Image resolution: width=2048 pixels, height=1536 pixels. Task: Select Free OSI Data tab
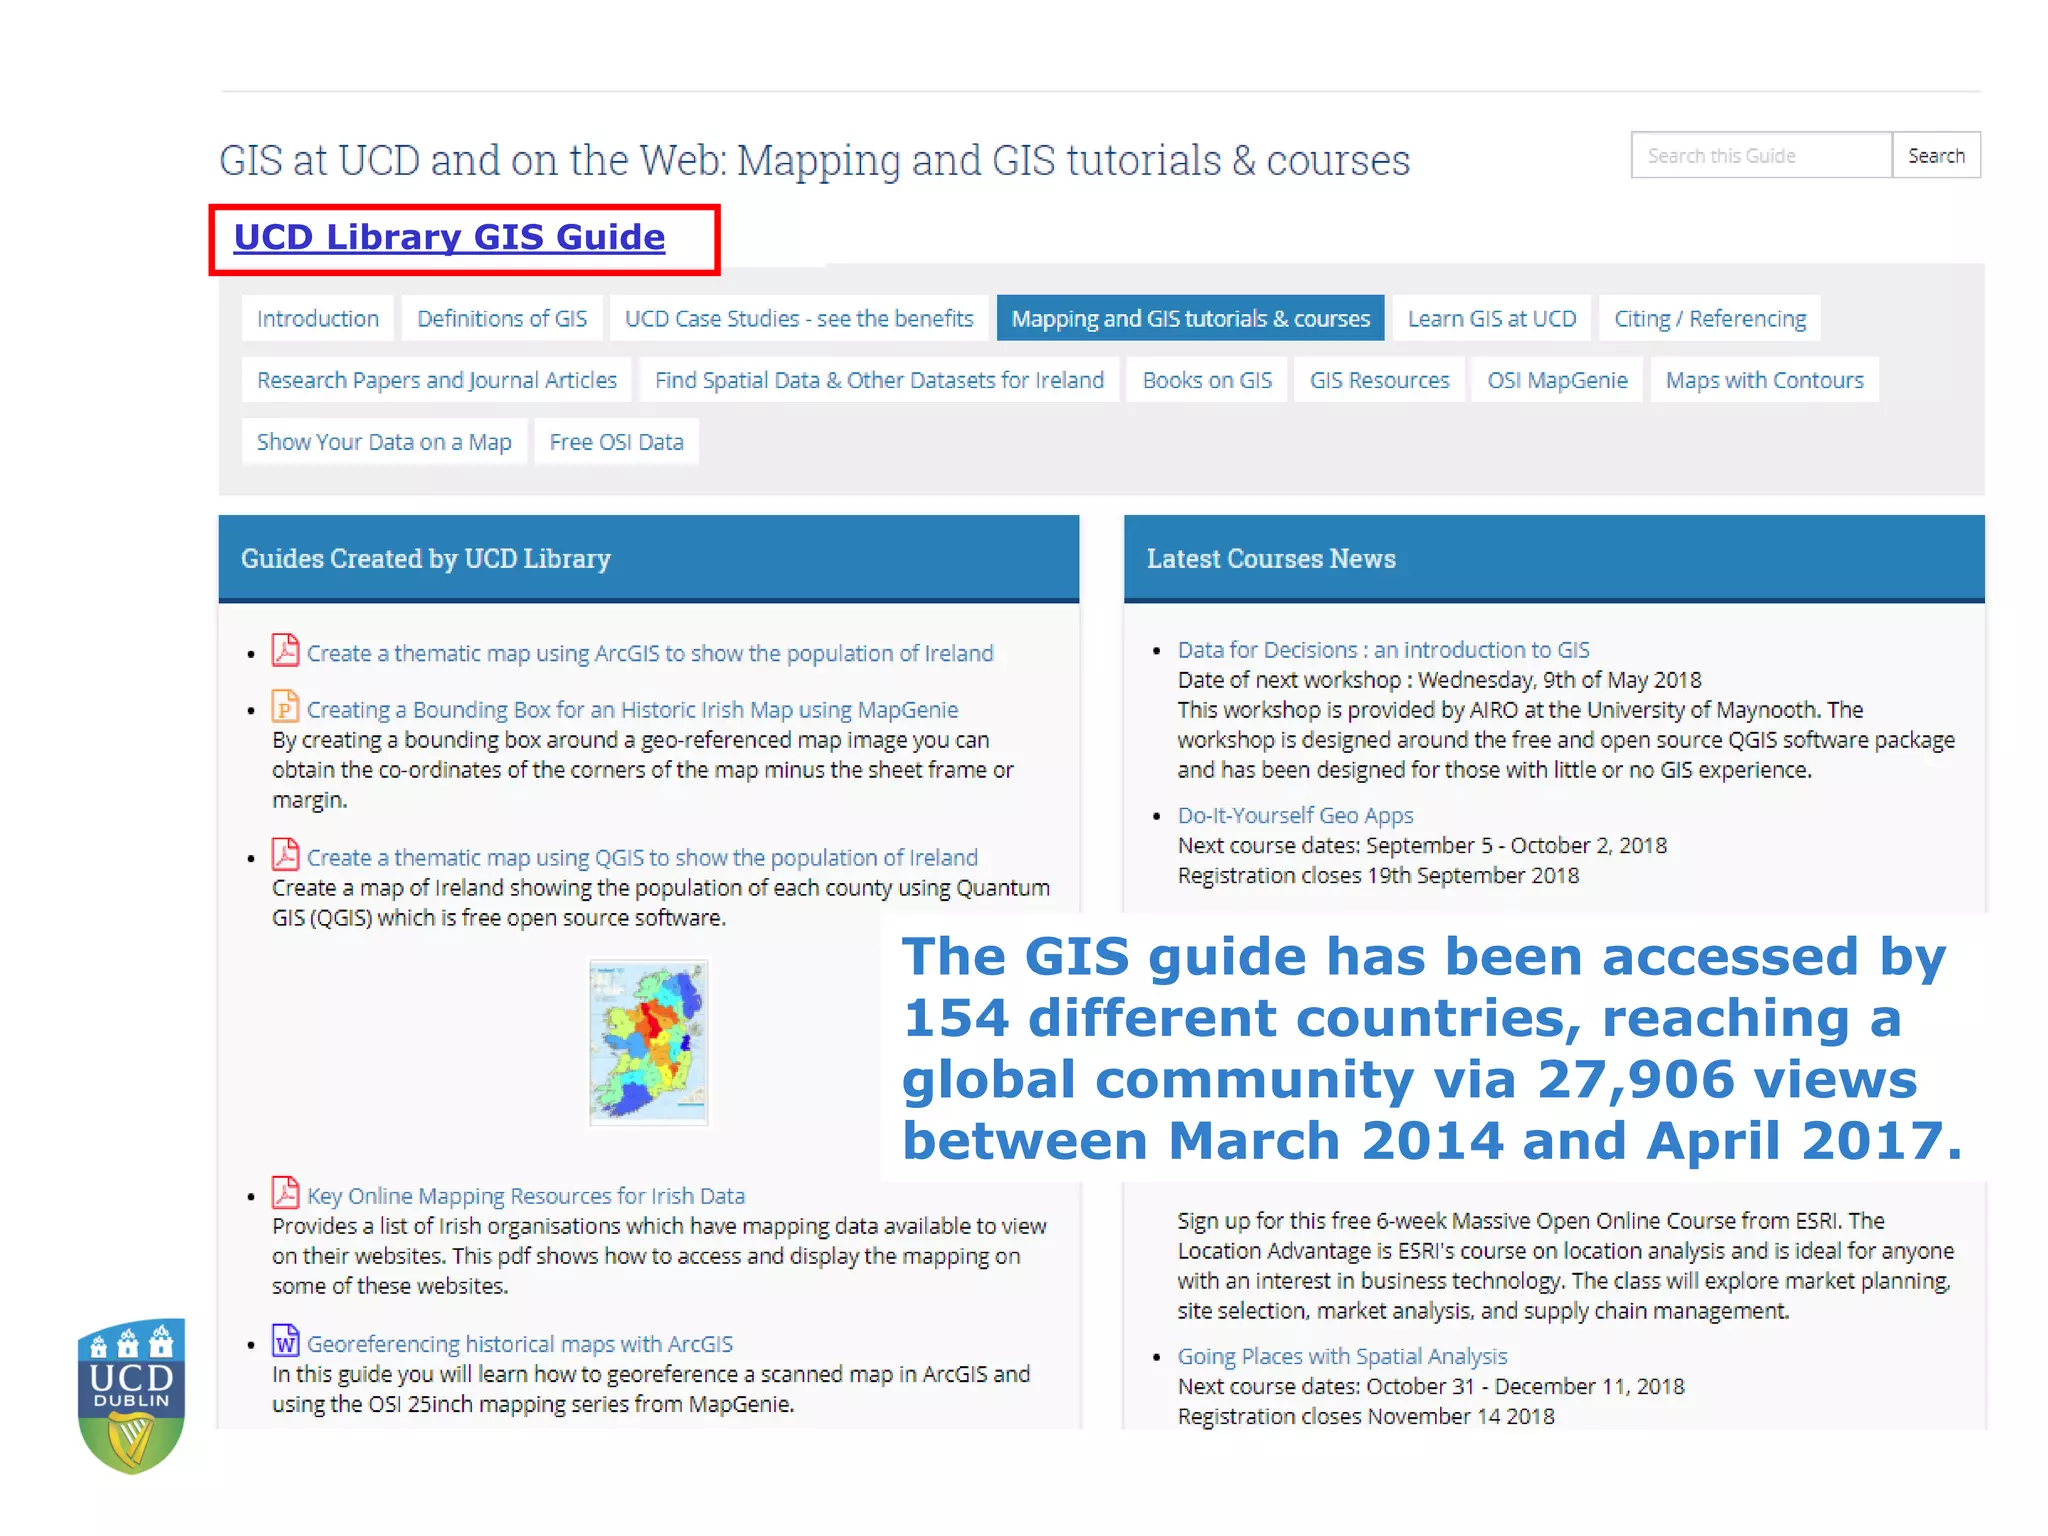point(616,442)
